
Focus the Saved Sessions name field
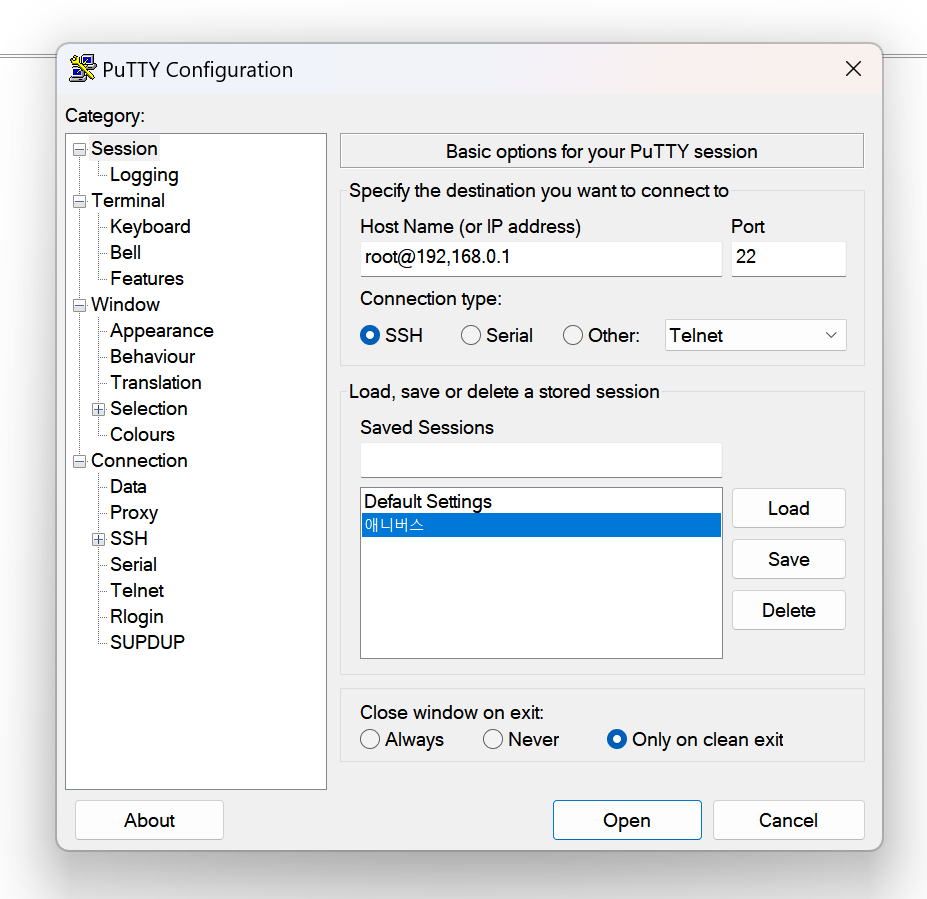click(541, 460)
